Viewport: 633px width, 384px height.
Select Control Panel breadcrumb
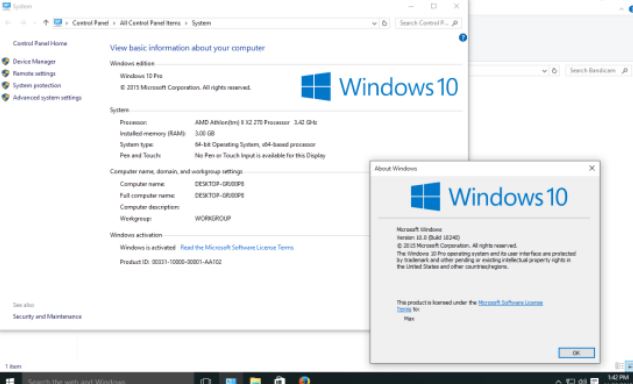point(90,23)
